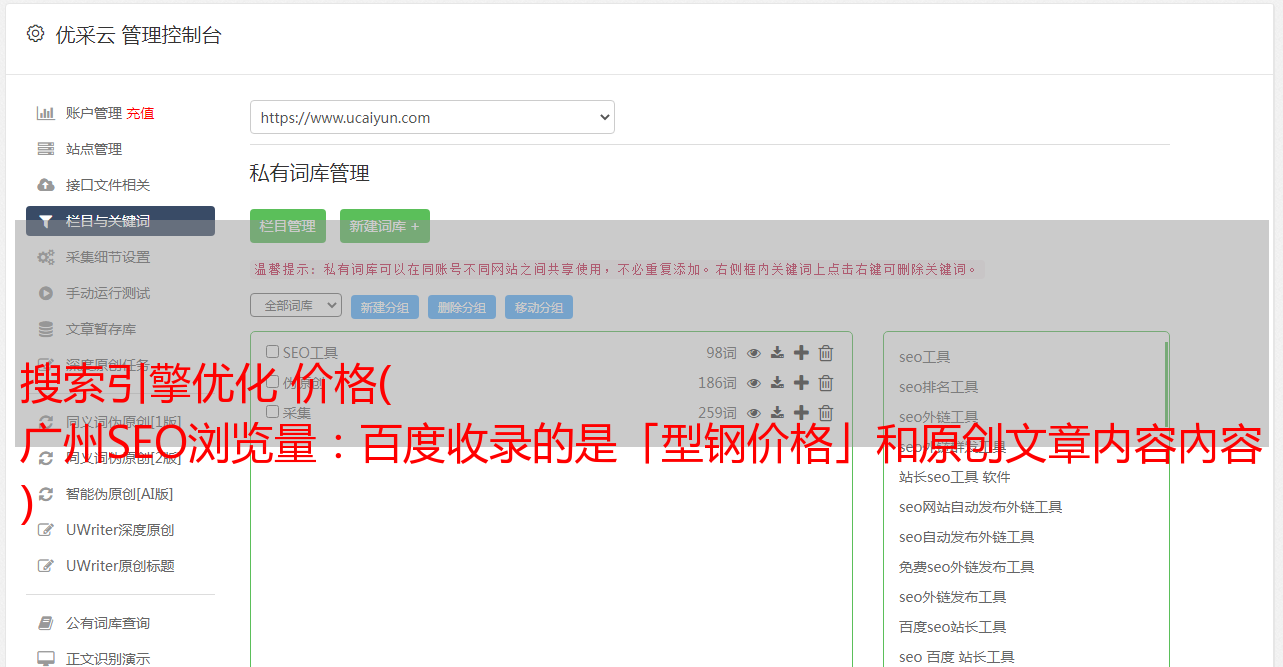Download the 采集 word library

pos(777,413)
